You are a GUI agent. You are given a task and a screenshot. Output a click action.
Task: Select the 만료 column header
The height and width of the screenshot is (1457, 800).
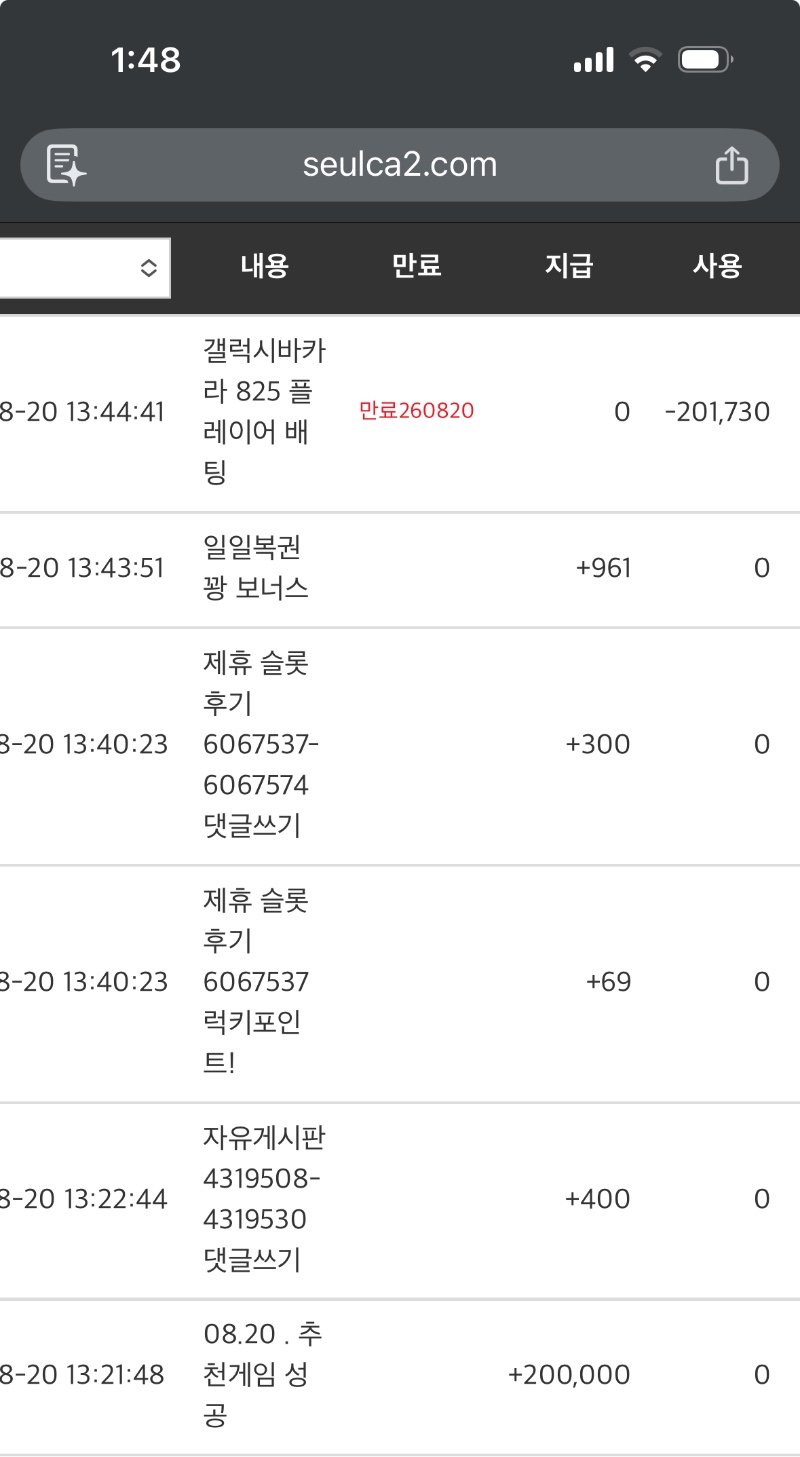[417, 266]
